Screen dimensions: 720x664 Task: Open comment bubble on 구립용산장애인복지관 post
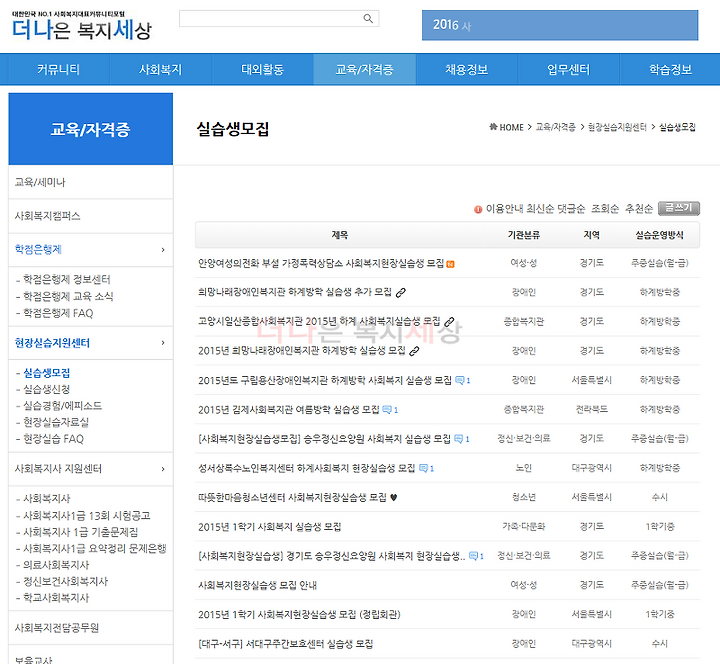462,380
